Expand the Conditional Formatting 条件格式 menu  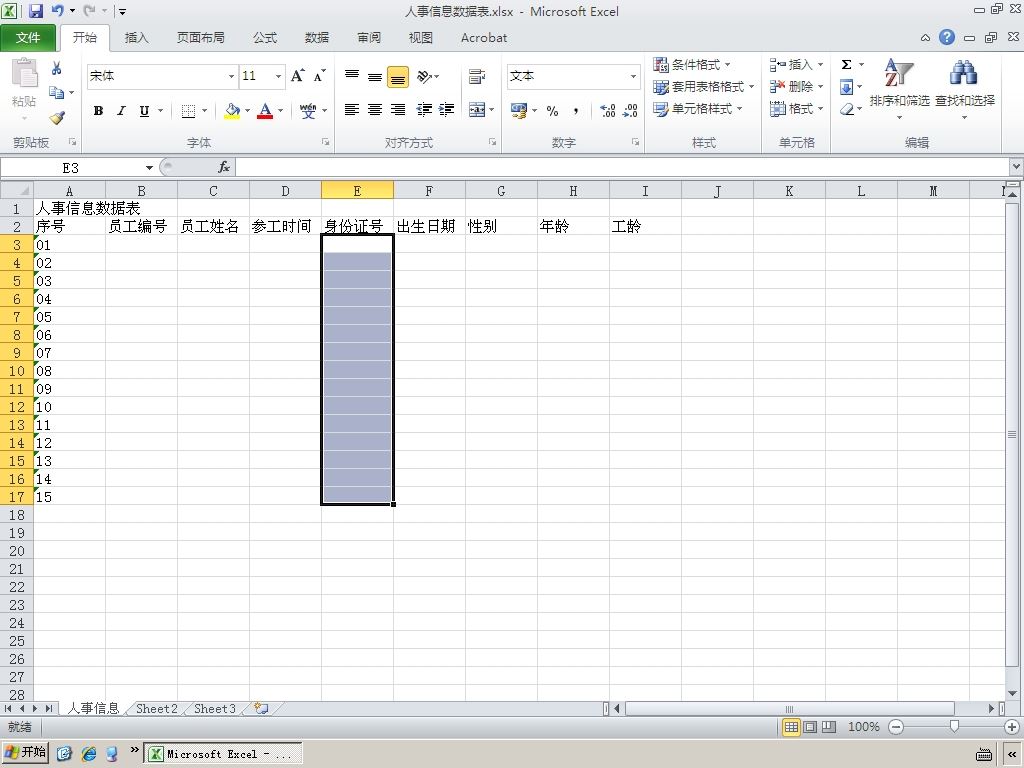692,65
